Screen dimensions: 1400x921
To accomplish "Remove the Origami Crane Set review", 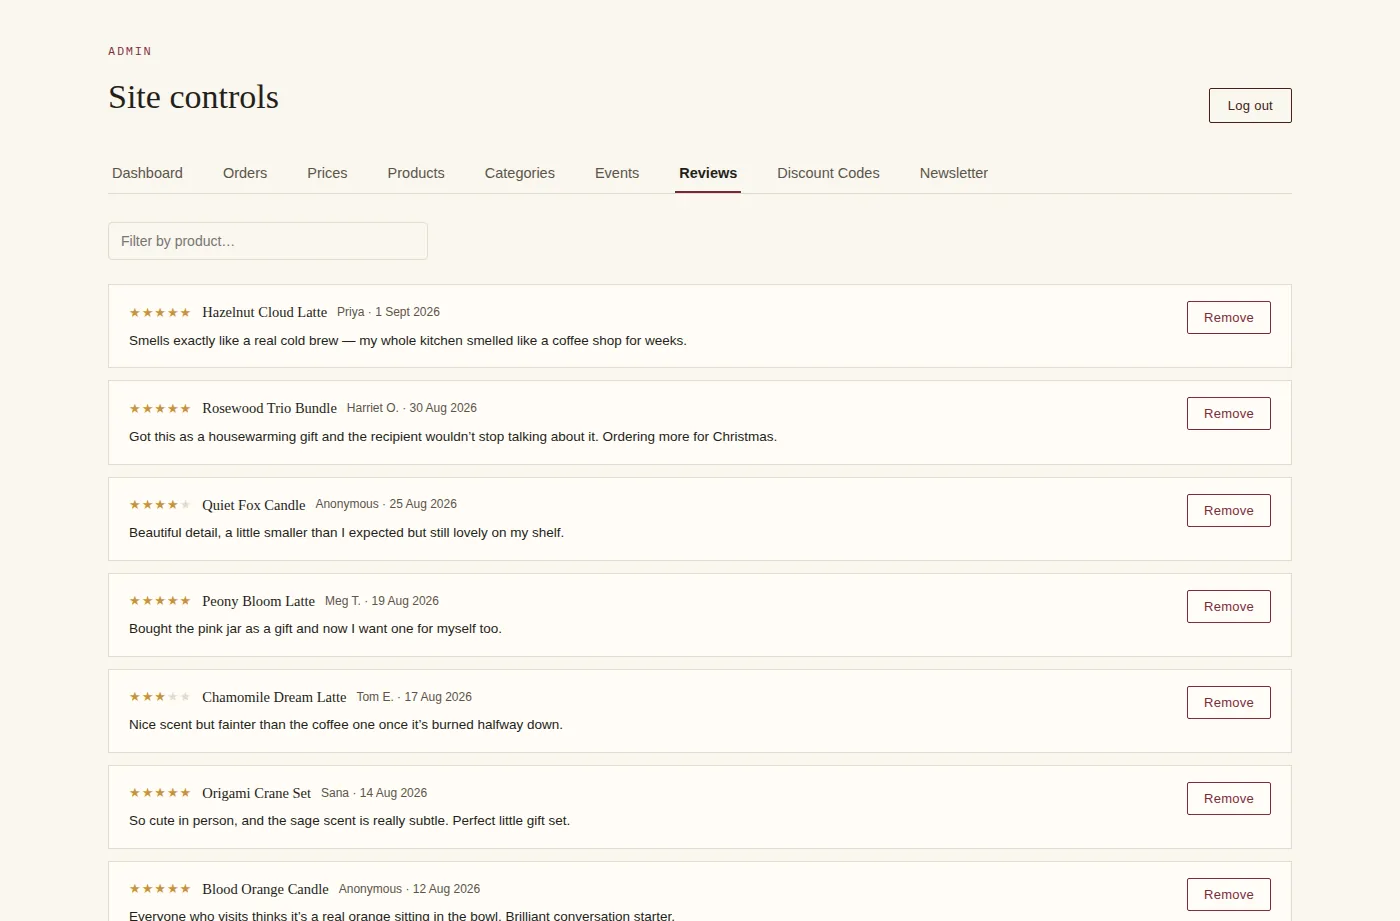I will [1228, 799].
